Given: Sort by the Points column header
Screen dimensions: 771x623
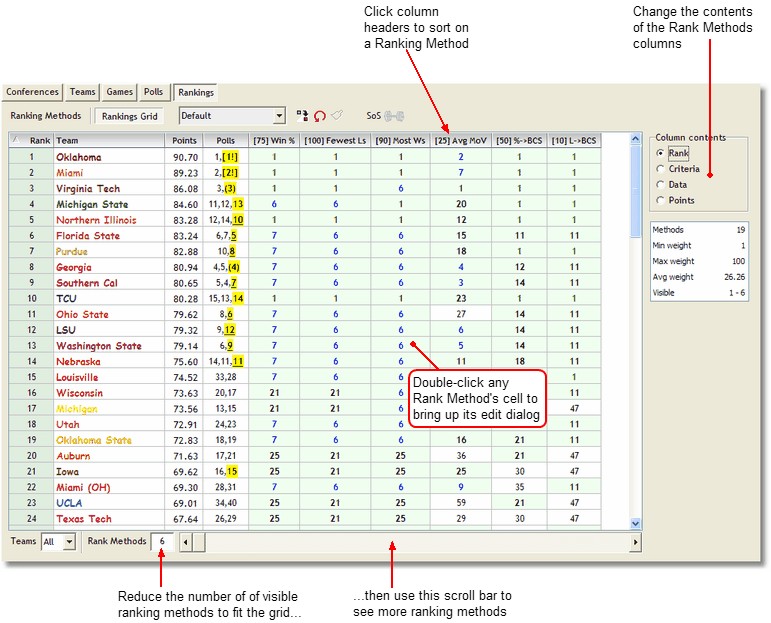Looking at the screenshot, I should [x=184, y=141].
